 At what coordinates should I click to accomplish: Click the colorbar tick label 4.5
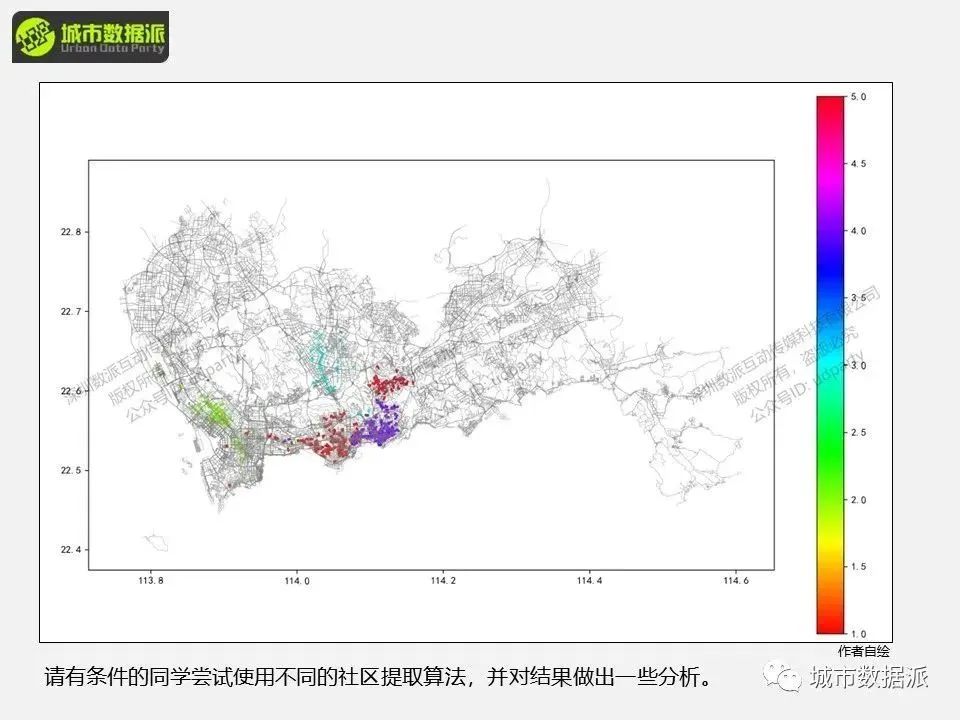(858, 164)
